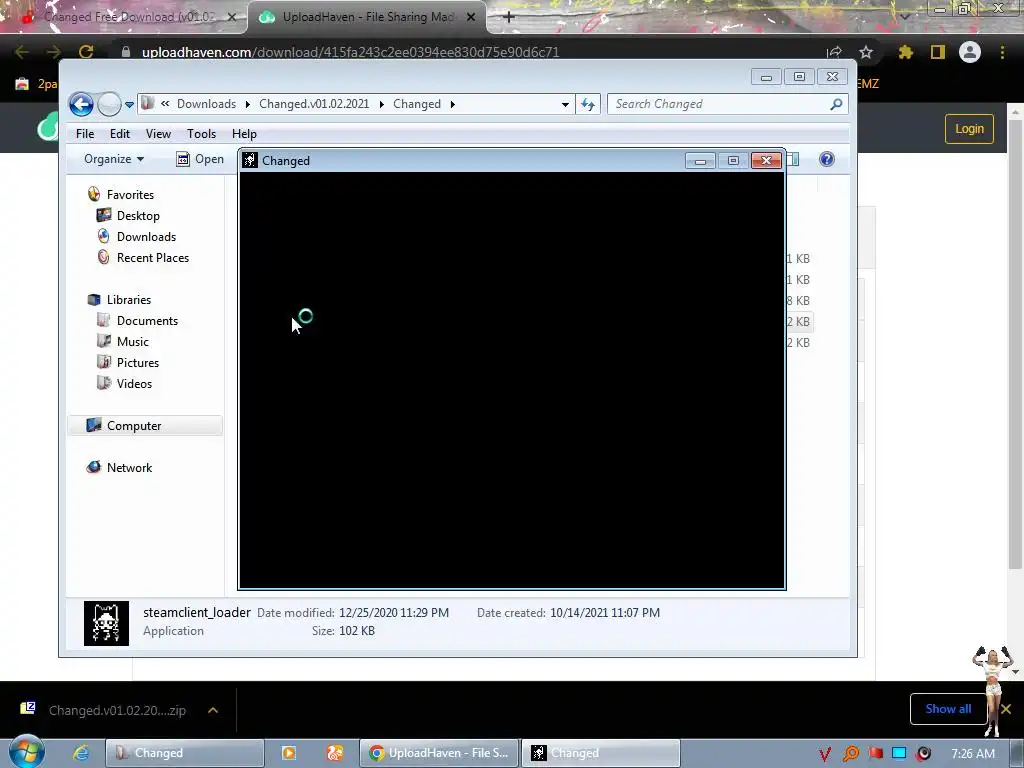The height and width of the screenshot is (768, 1024).
Task: Close the Changed game window
Action: point(766,161)
